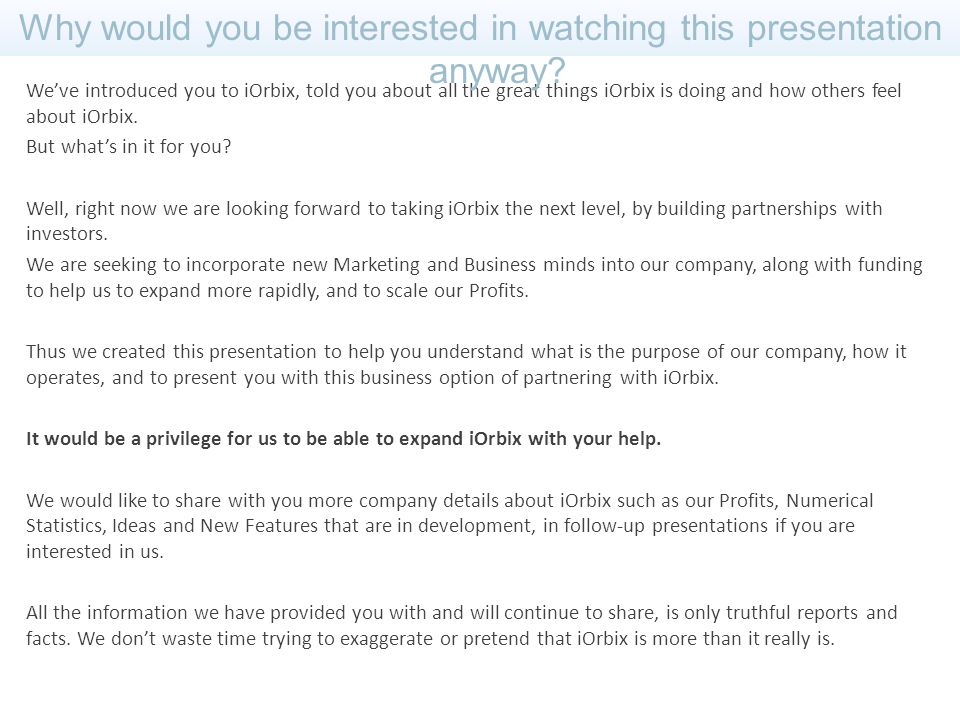The image size is (960, 720).
Task: Click the slide title 'Why would you be interested'
Action: click(x=480, y=28)
